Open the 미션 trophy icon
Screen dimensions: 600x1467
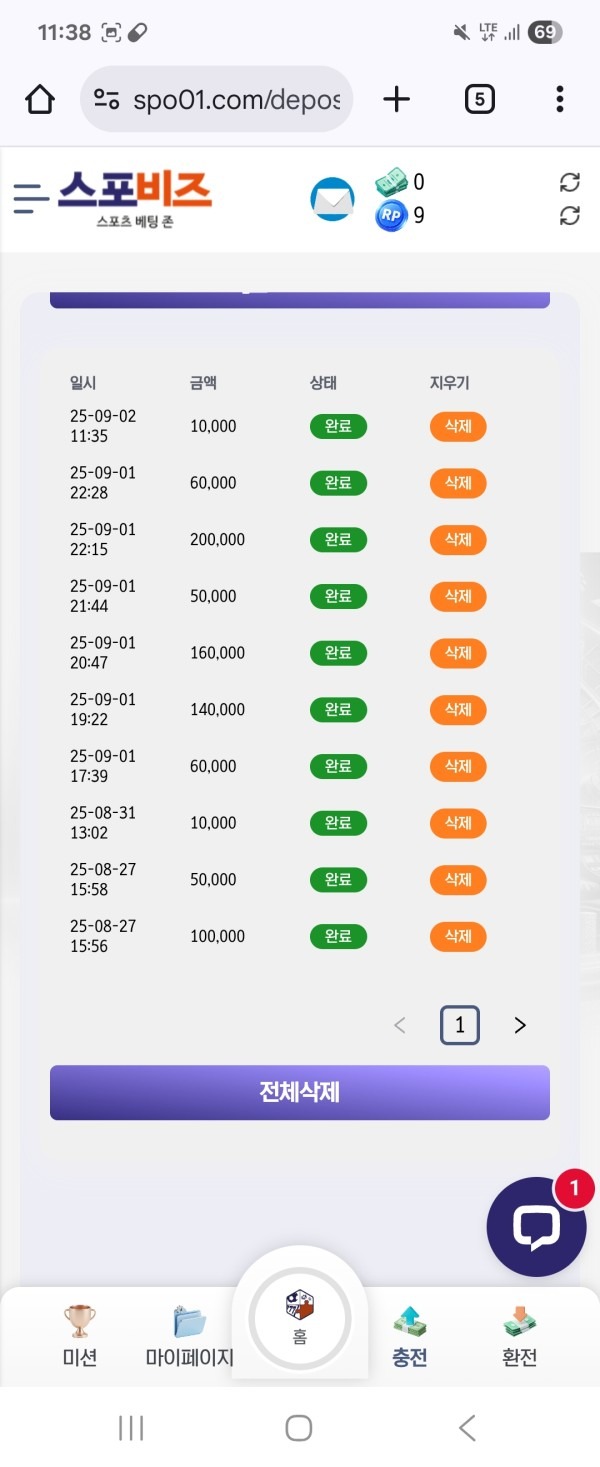pos(79,1322)
